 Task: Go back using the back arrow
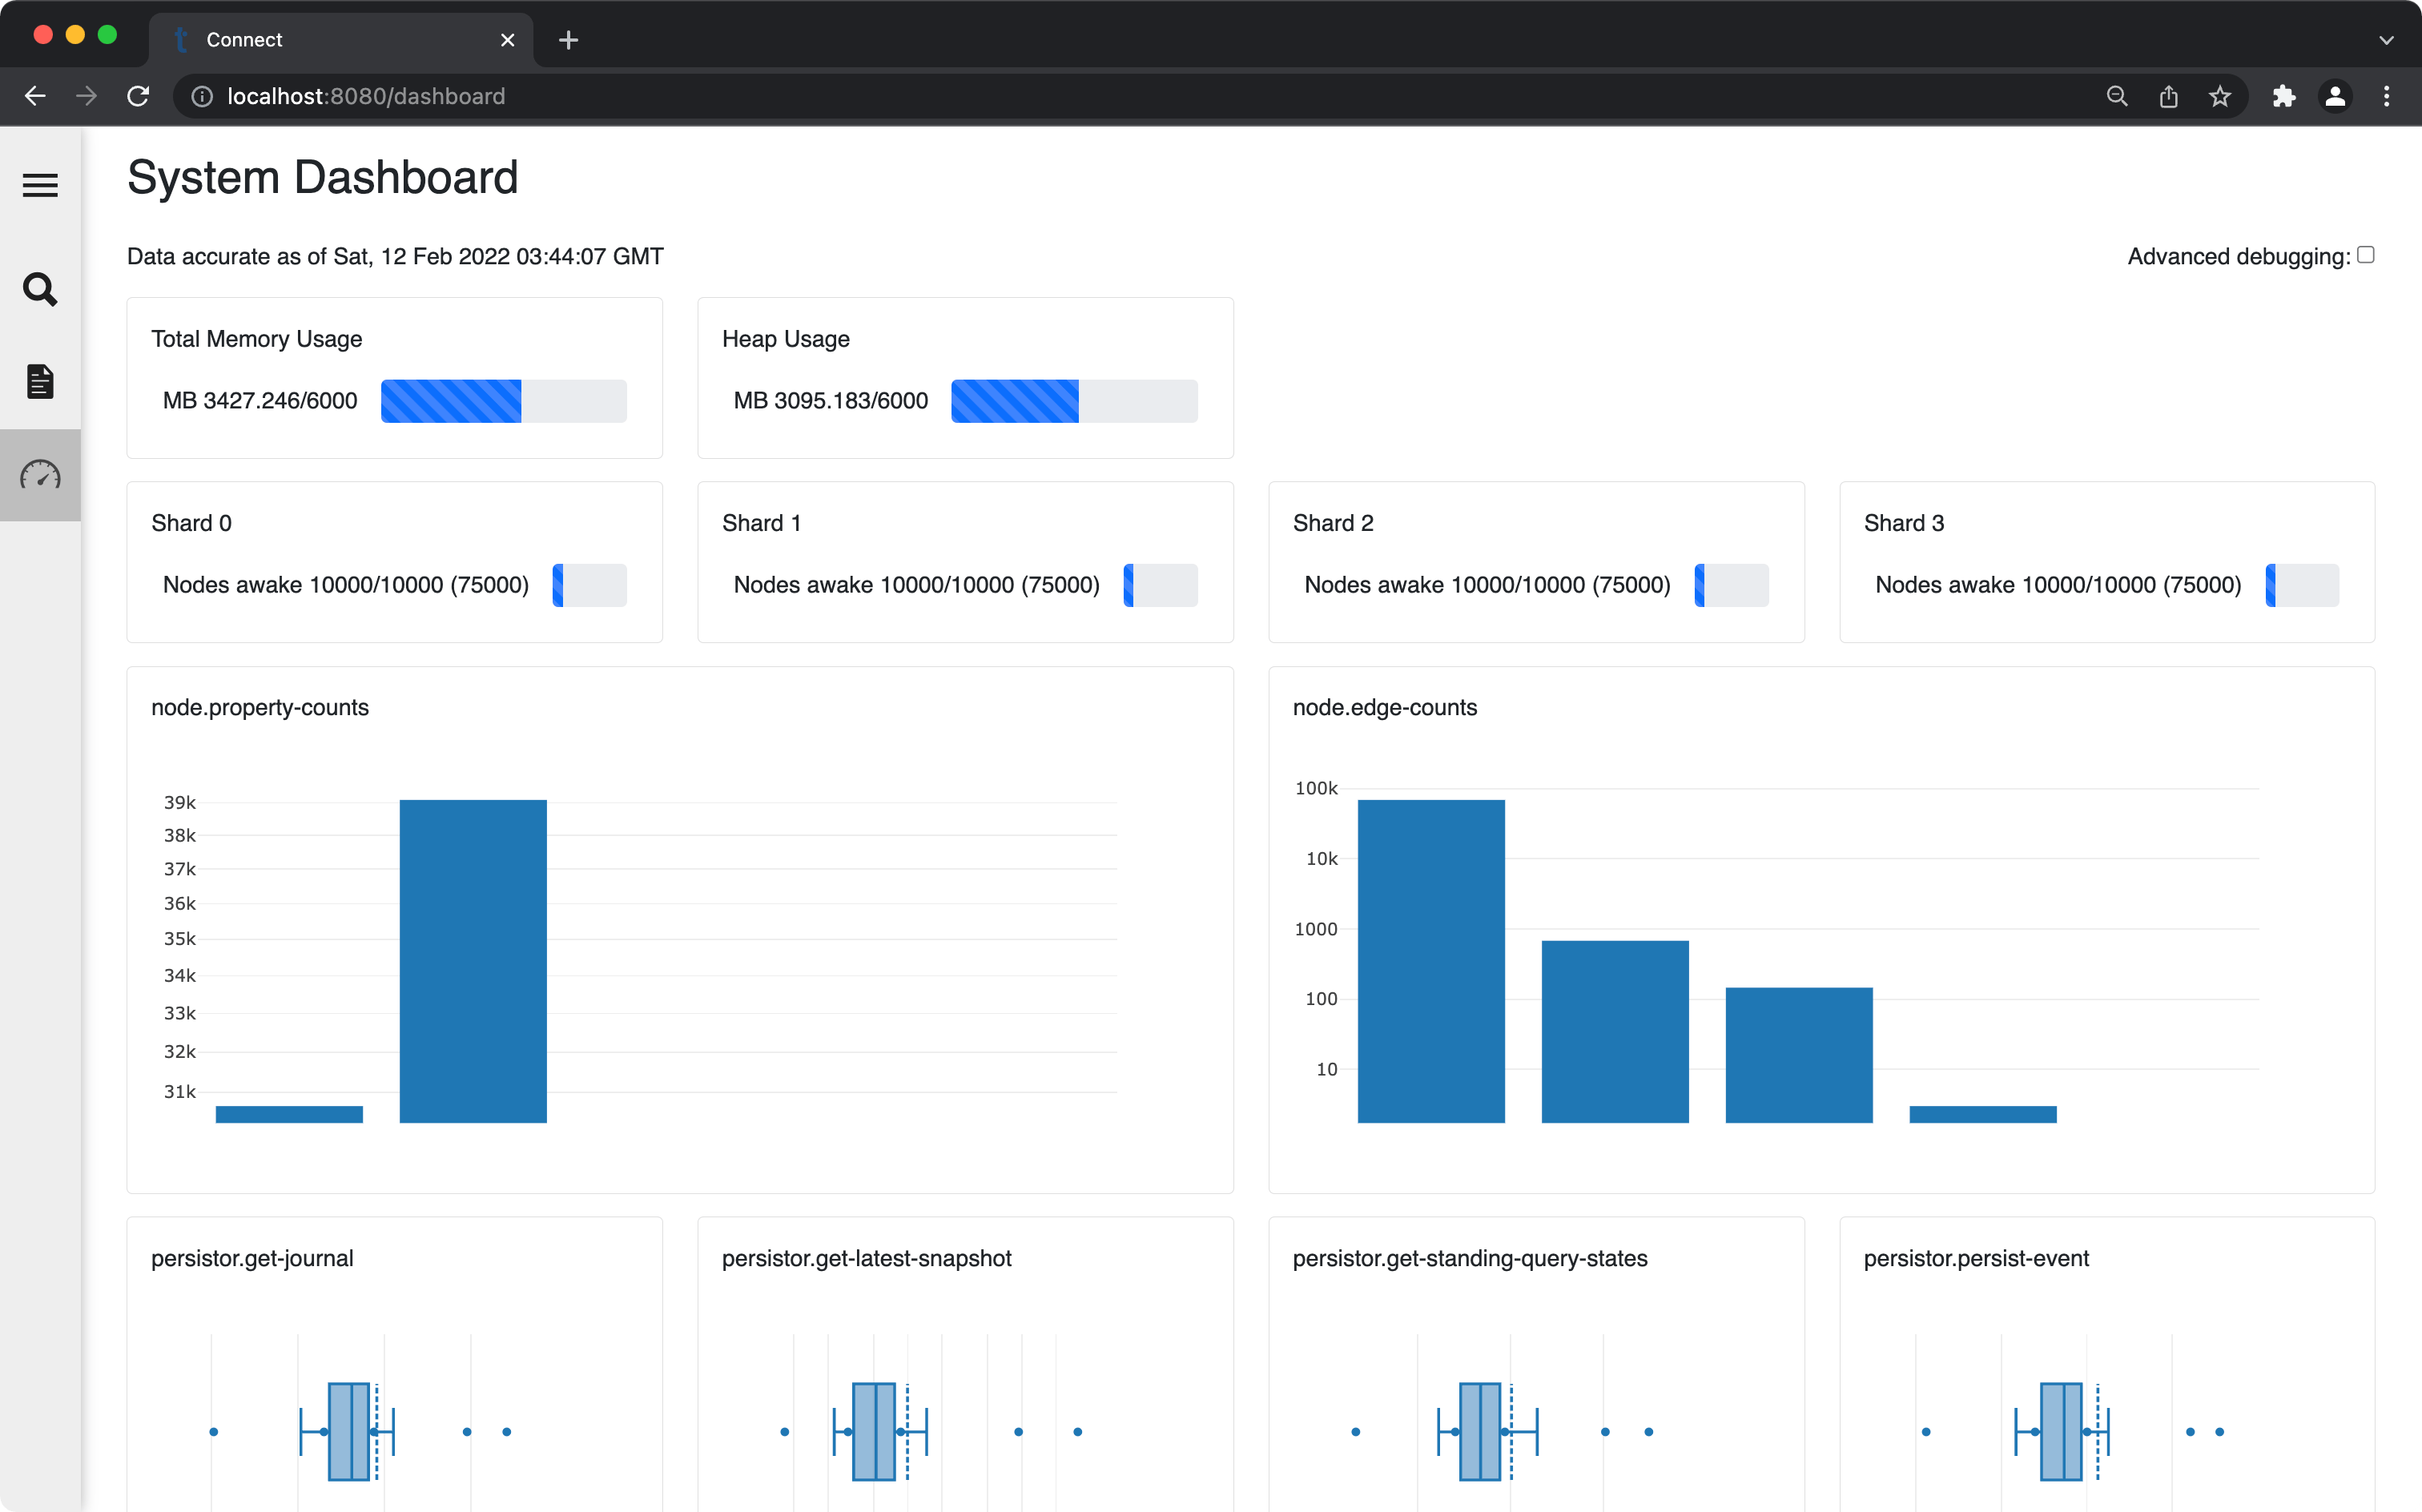35,96
